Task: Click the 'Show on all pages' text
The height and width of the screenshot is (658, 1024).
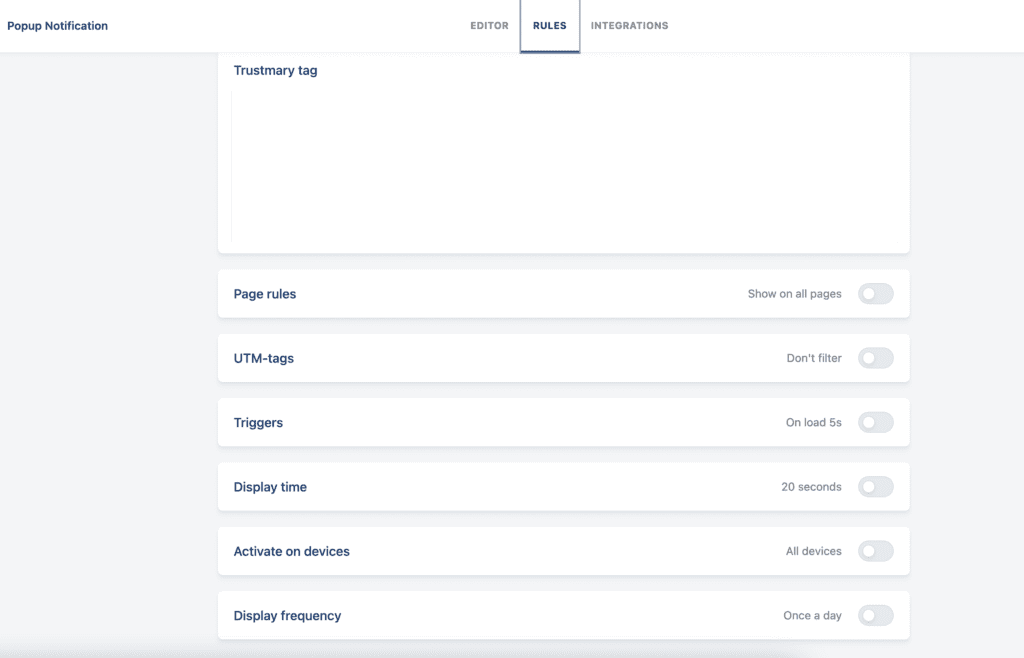Action: coord(794,294)
